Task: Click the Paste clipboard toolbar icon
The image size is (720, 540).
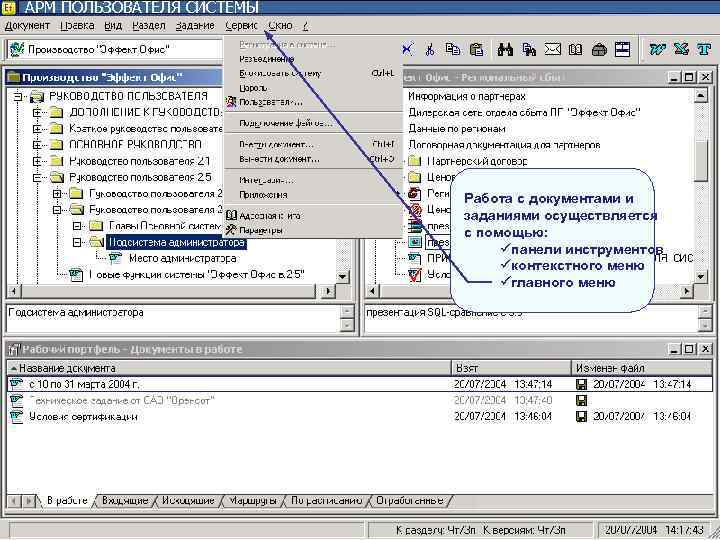Action: [x=477, y=49]
